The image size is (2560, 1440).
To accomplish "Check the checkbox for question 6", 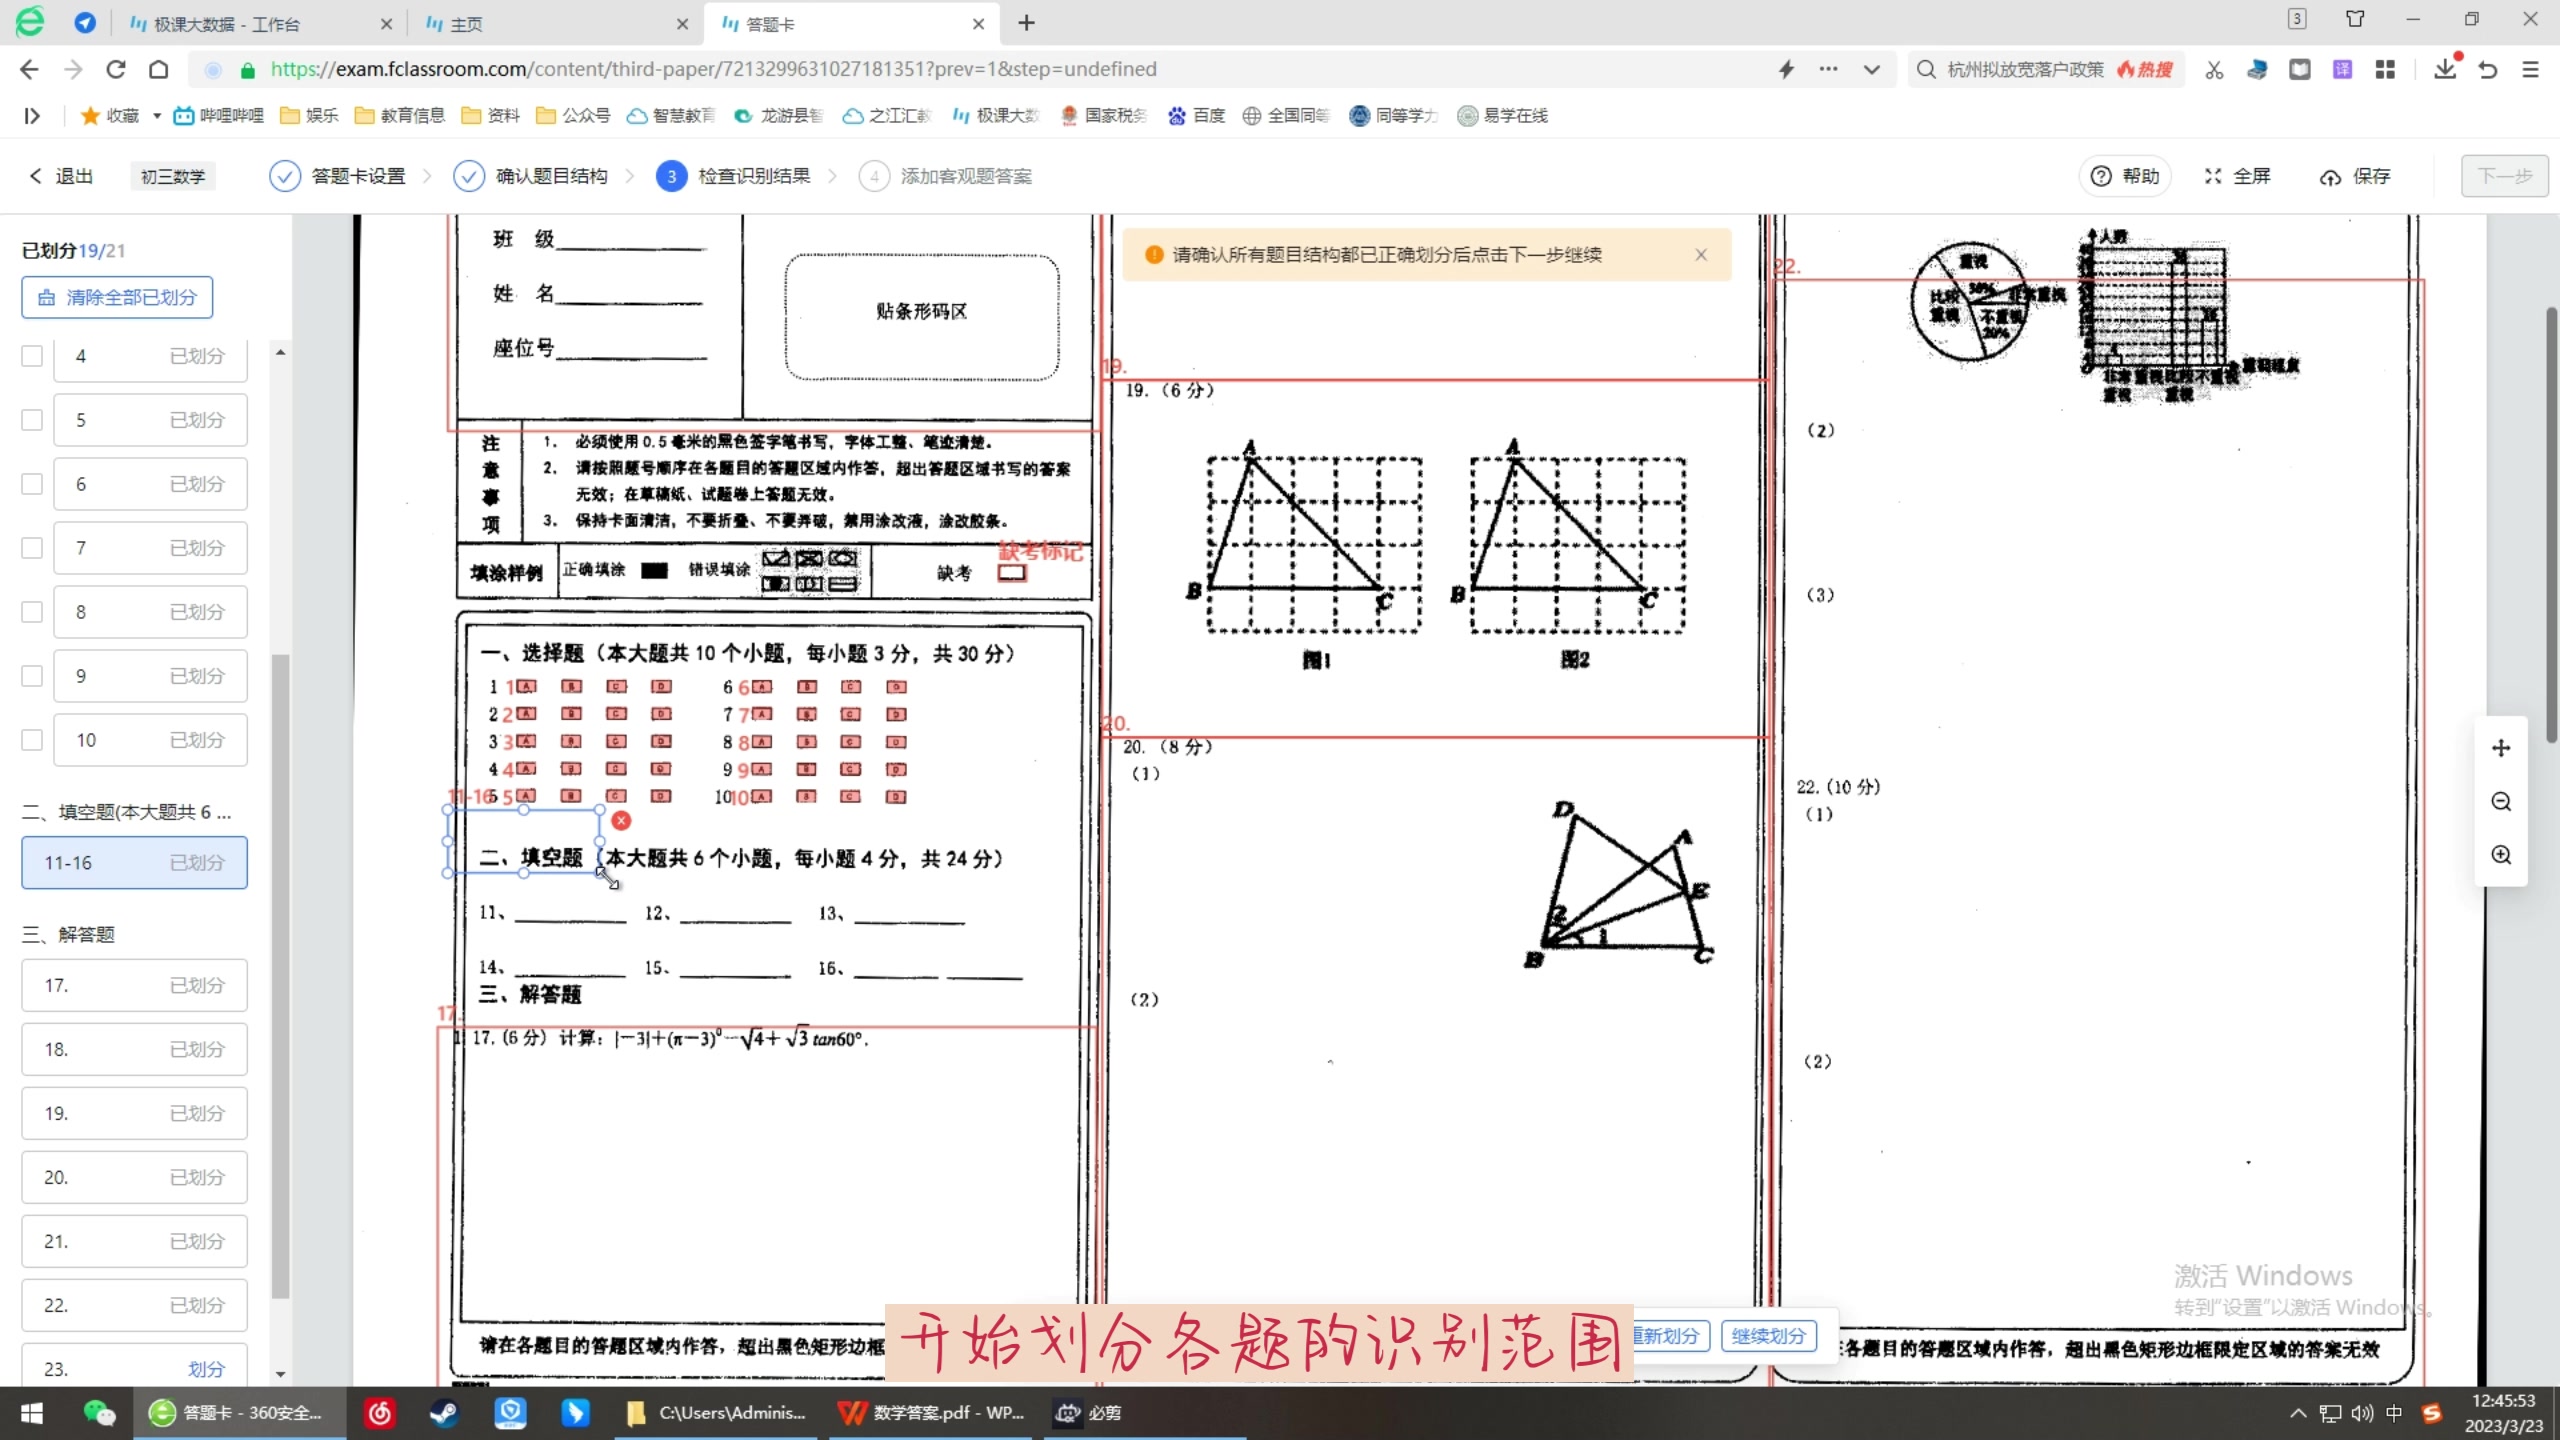I will (x=32, y=484).
